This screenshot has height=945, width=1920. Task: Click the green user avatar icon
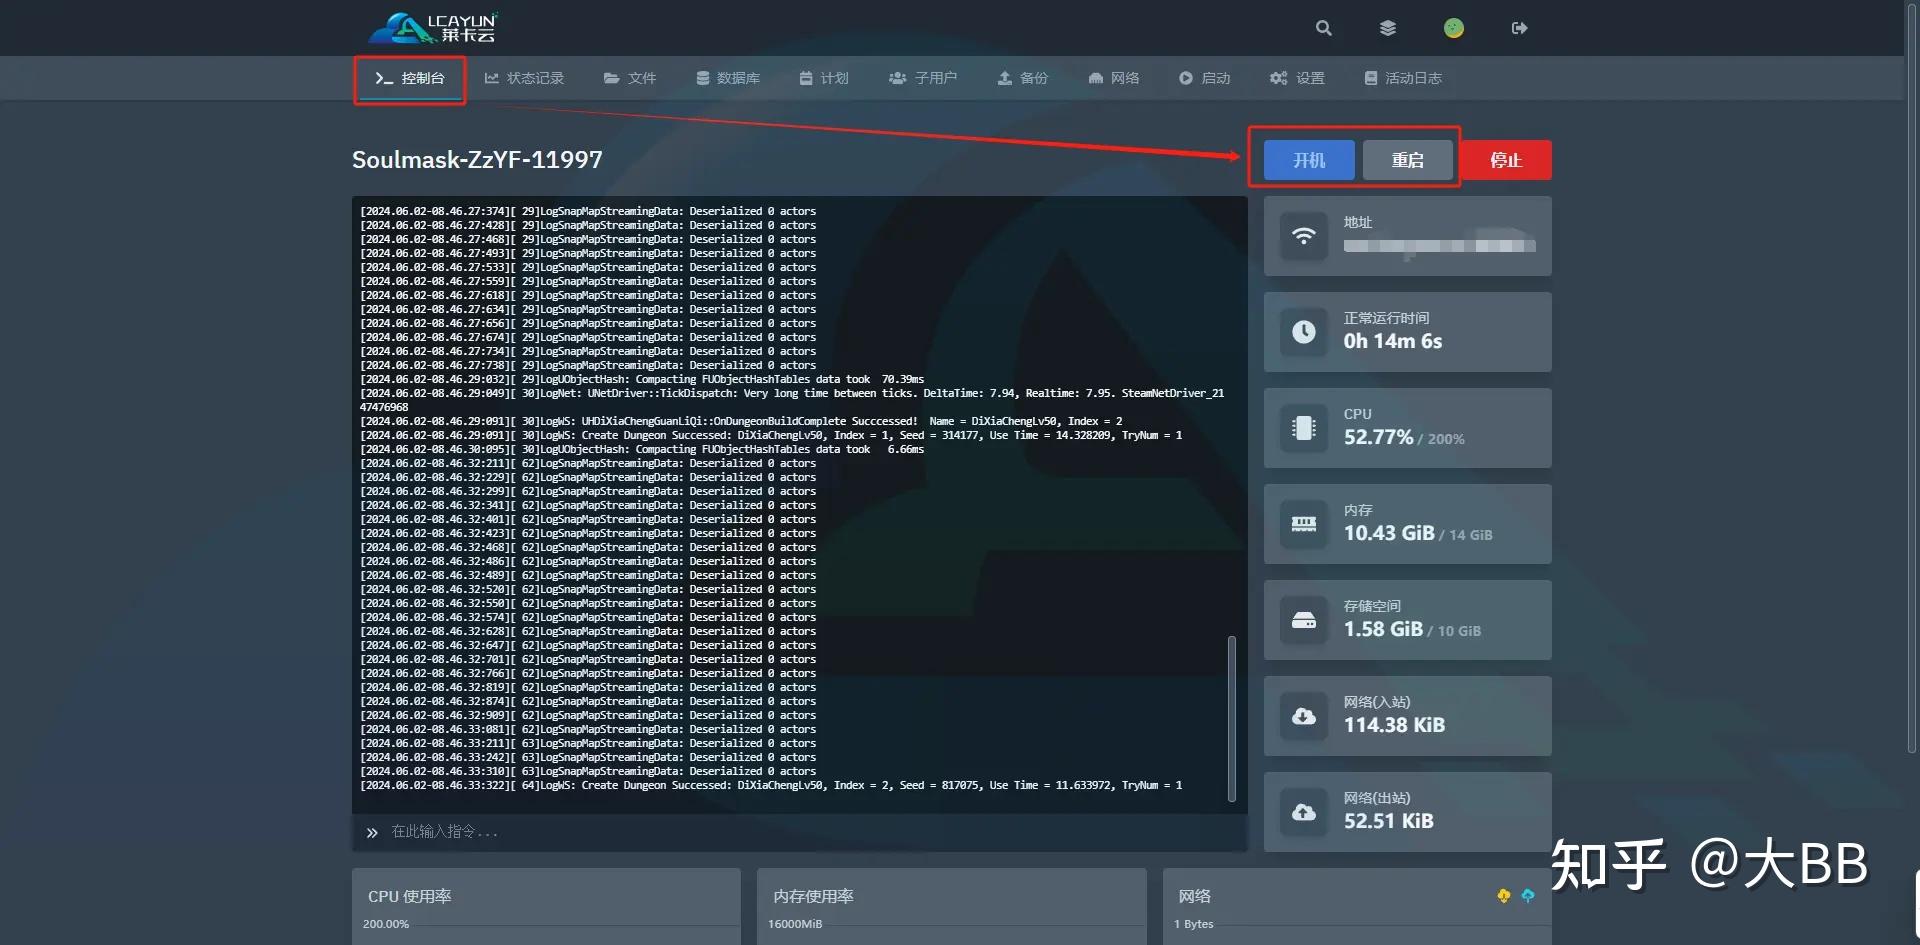point(1453,28)
